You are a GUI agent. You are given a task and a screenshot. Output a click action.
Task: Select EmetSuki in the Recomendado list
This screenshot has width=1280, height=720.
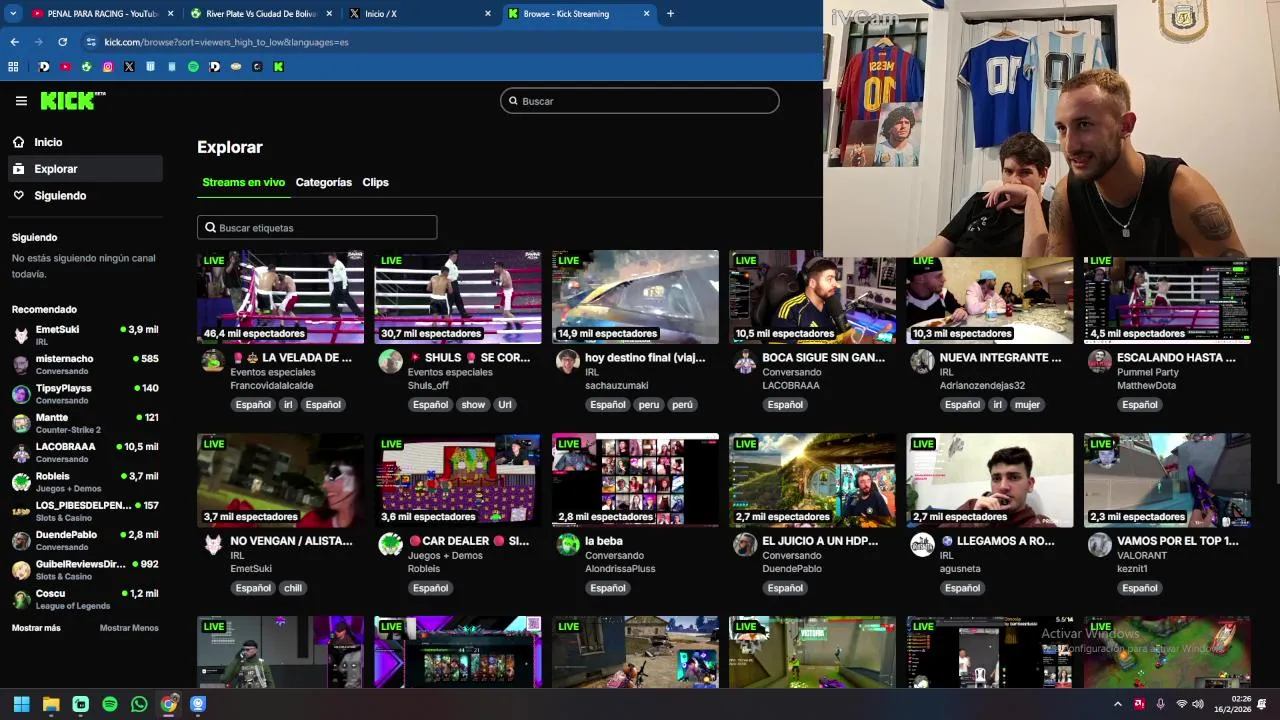(85, 335)
